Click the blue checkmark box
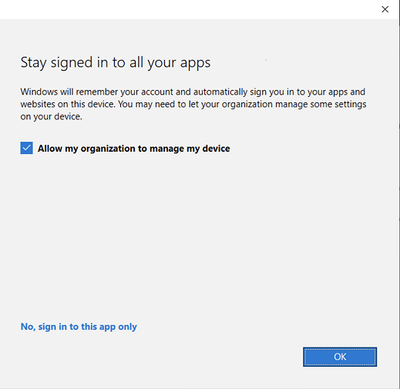This screenshot has height=389, width=400. [x=26, y=148]
